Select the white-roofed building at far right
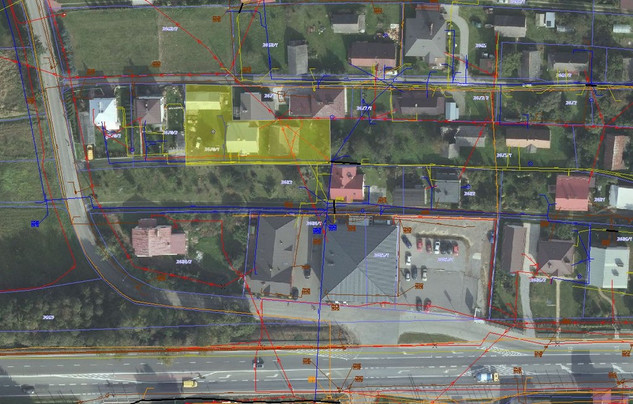This screenshot has width=633, height=404. click(x=608, y=267)
